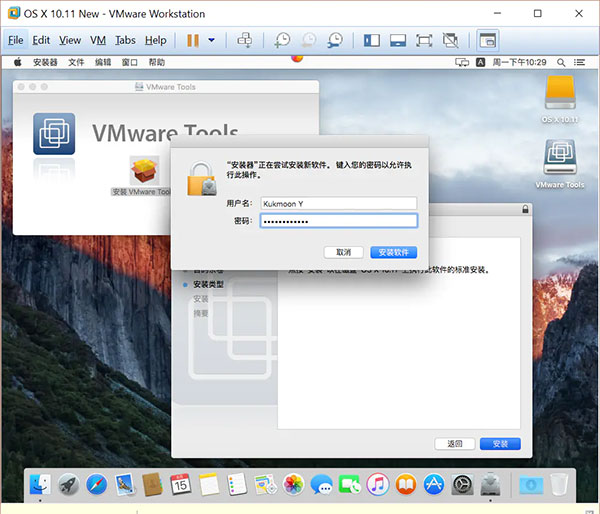Open the 帮助 menu in macOS menu bar

click(157, 62)
